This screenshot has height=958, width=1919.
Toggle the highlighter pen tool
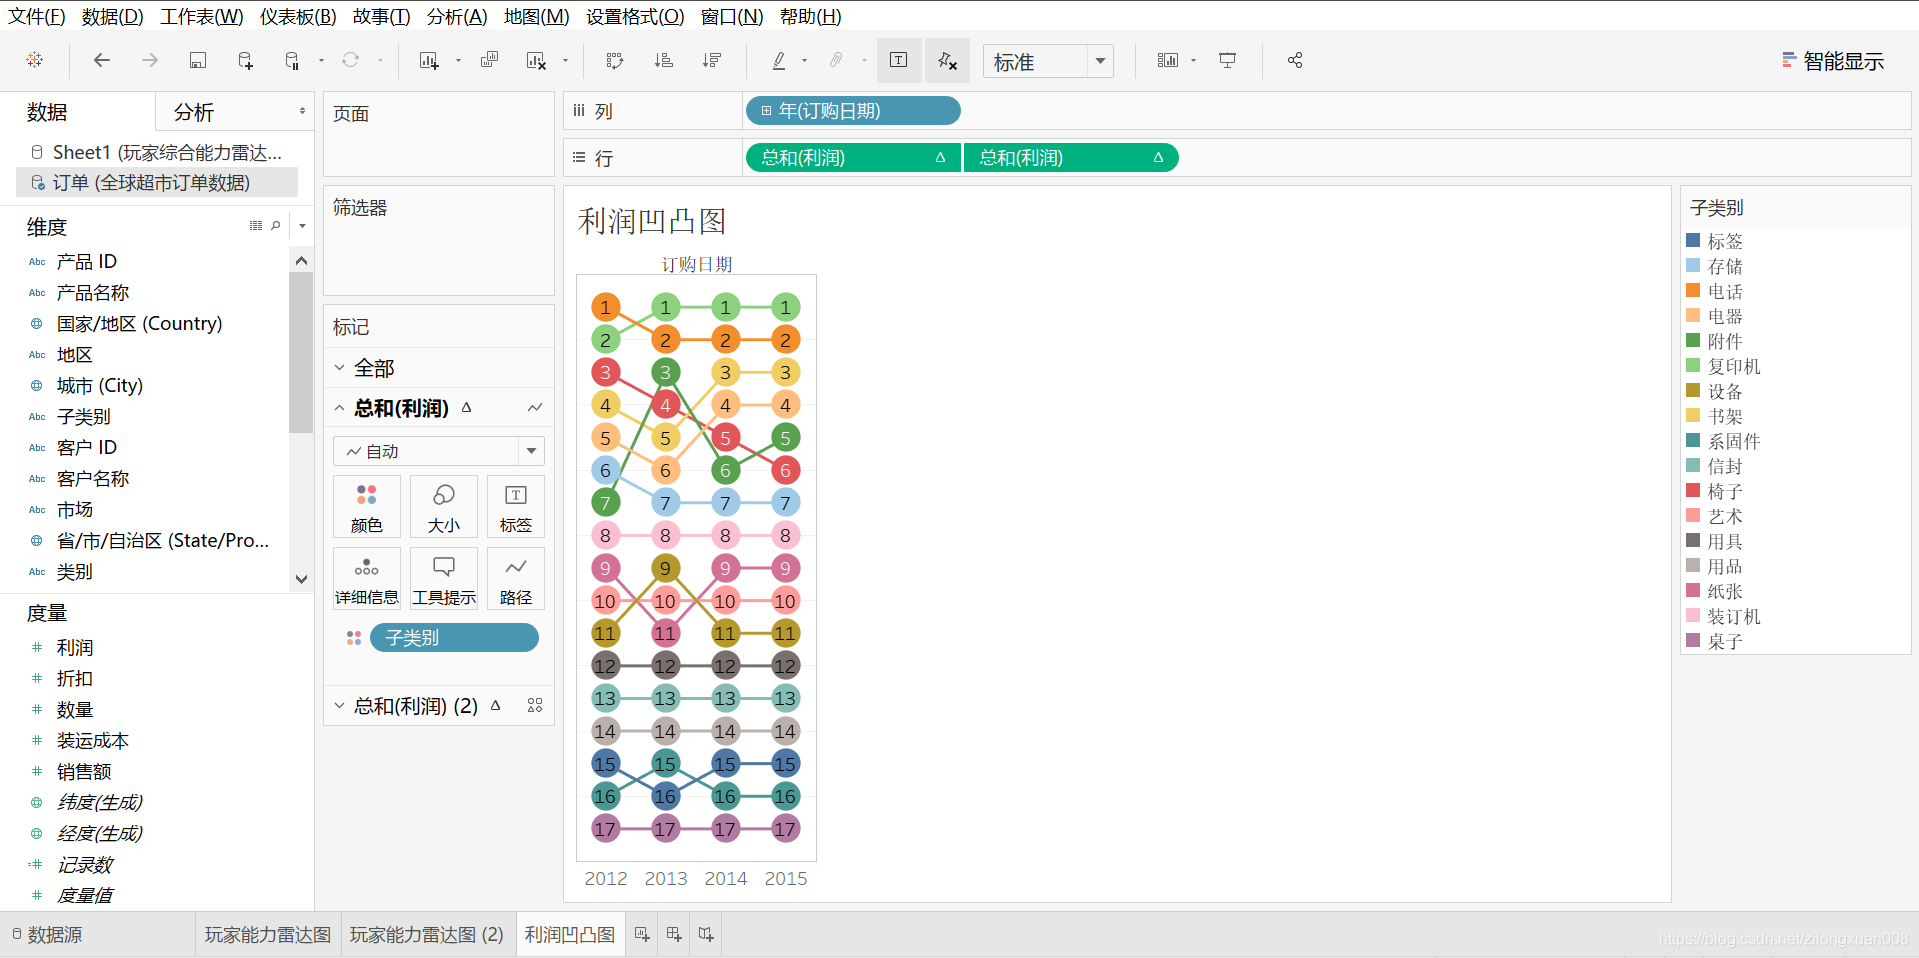tap(778, 60)
